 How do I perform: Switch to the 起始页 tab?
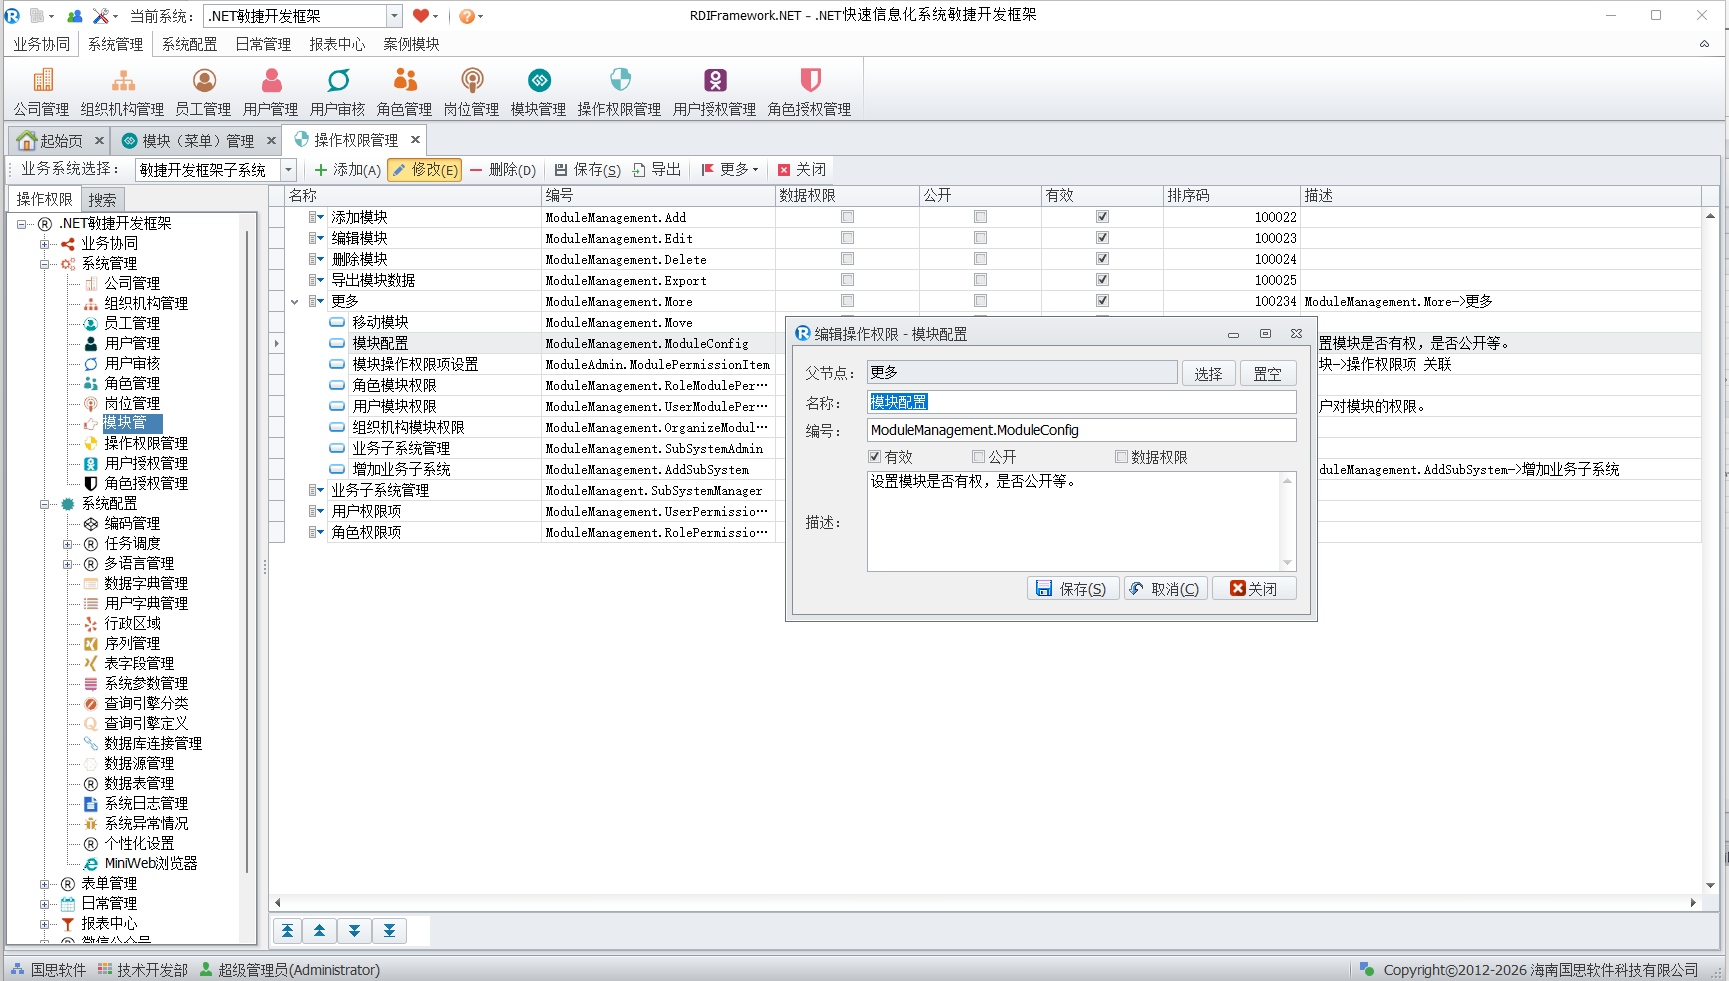[x=60, y=141]
